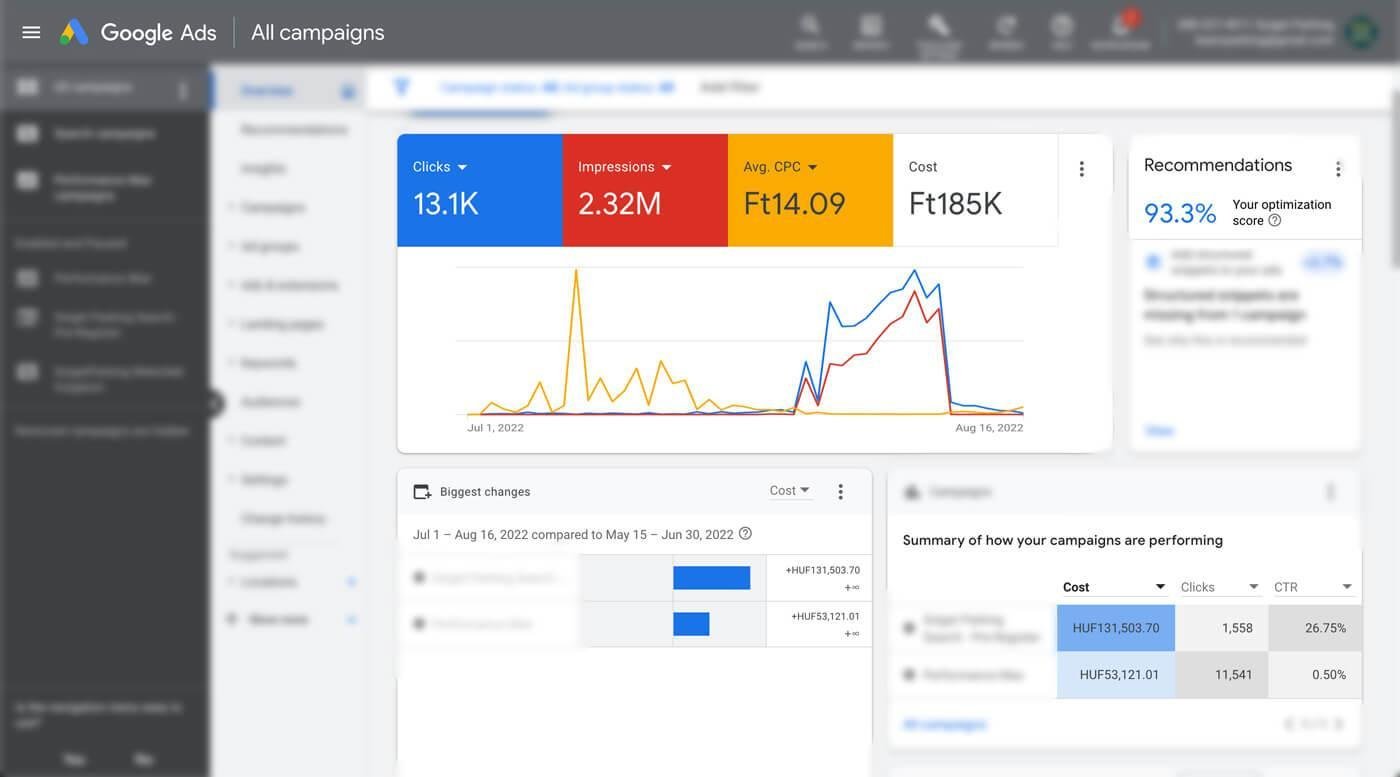Click the All campaigns page title
This screenshot has height=777, width=1400.
click(x=318, y=32)
